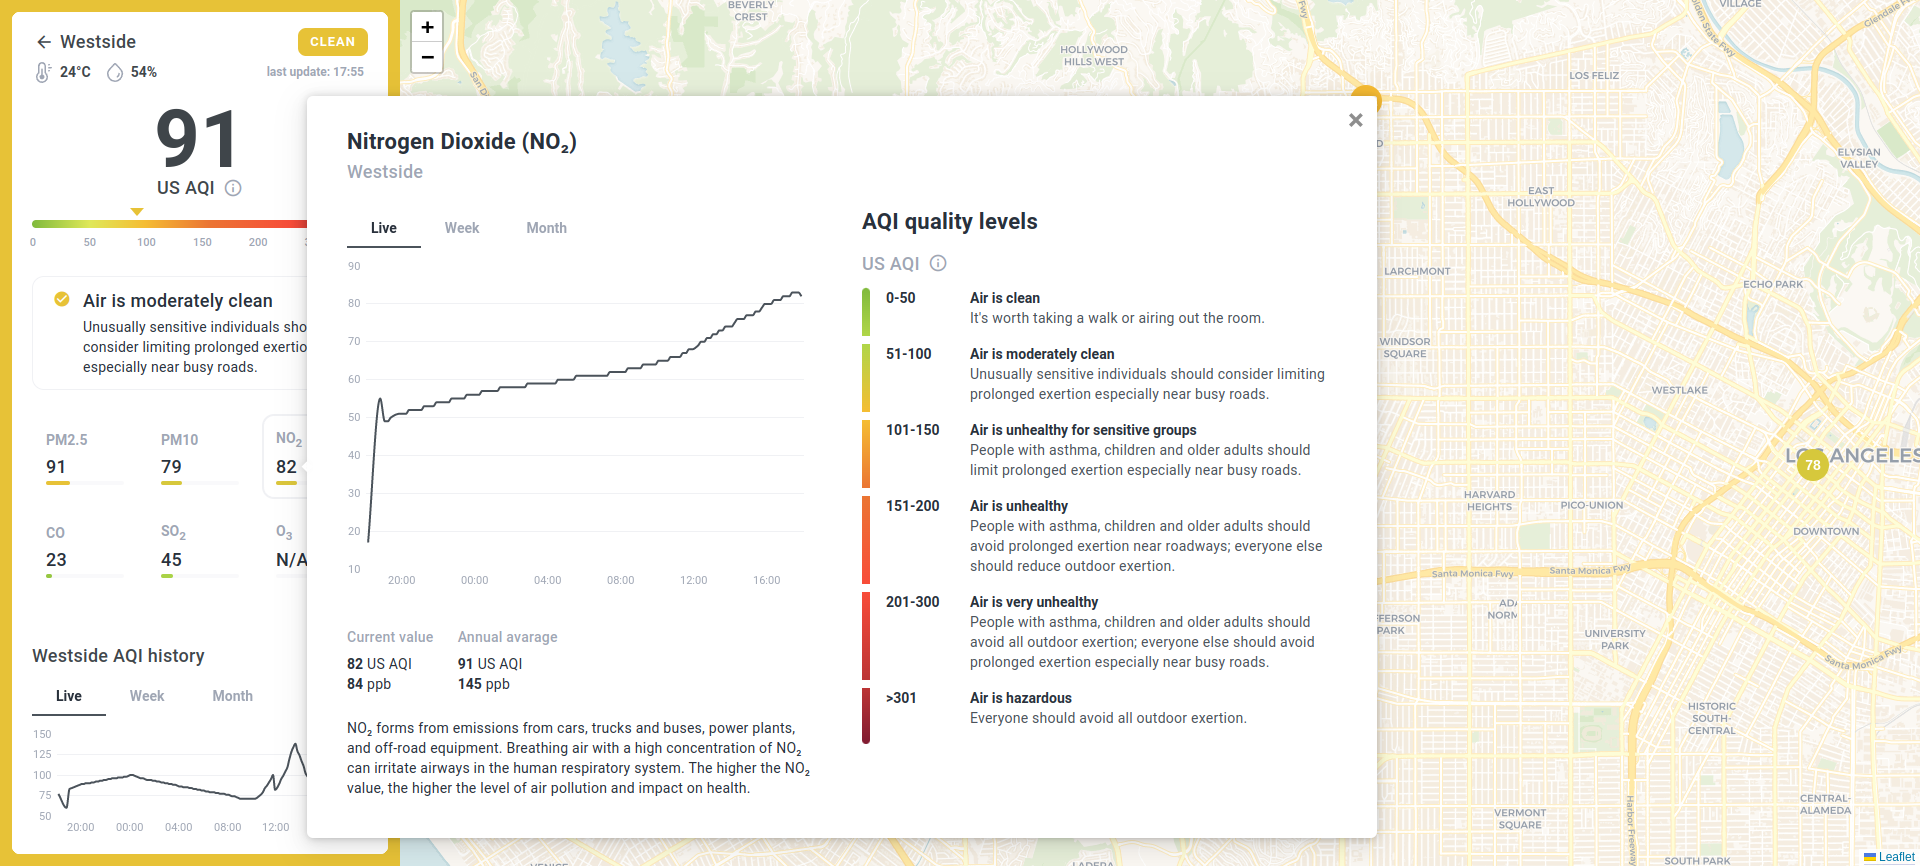Click the AQI color gradient scale bar
1920x866 pixels.
(x=168, y=224)
